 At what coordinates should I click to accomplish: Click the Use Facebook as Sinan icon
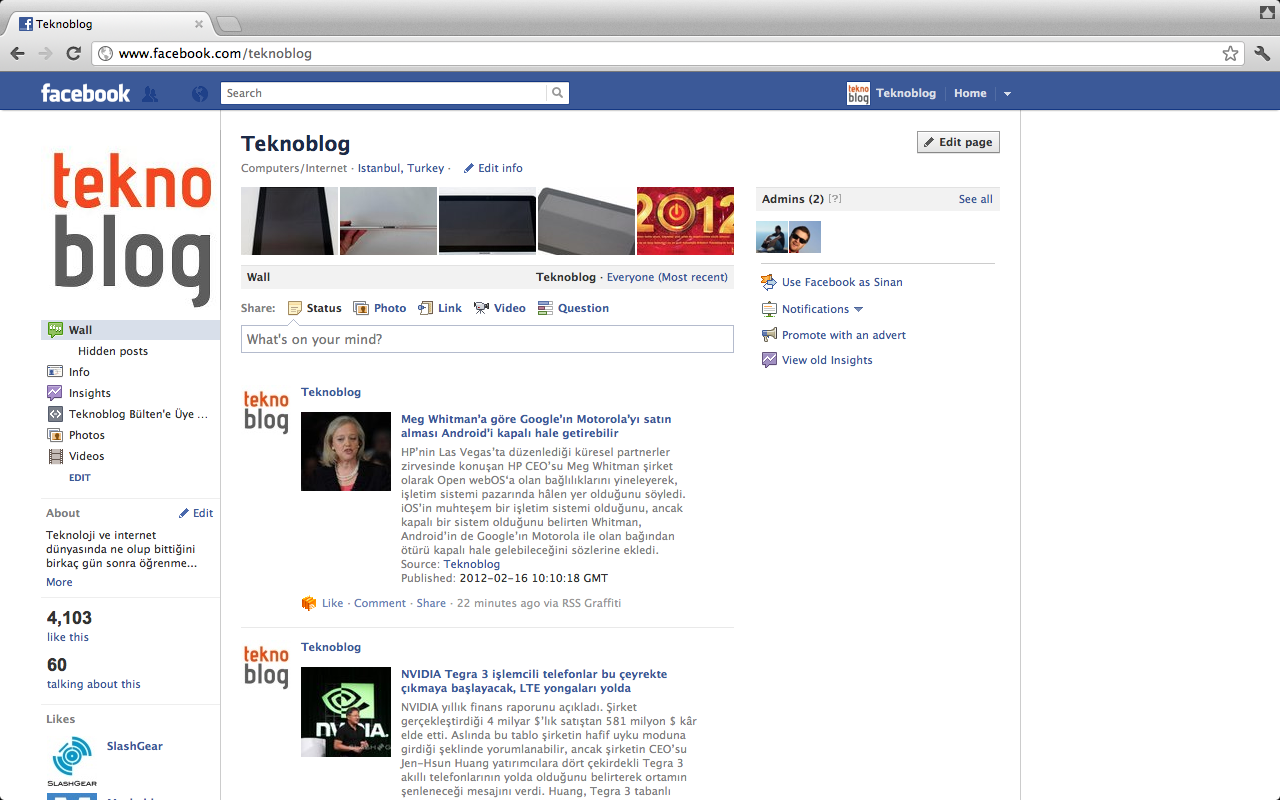[769, 282]
